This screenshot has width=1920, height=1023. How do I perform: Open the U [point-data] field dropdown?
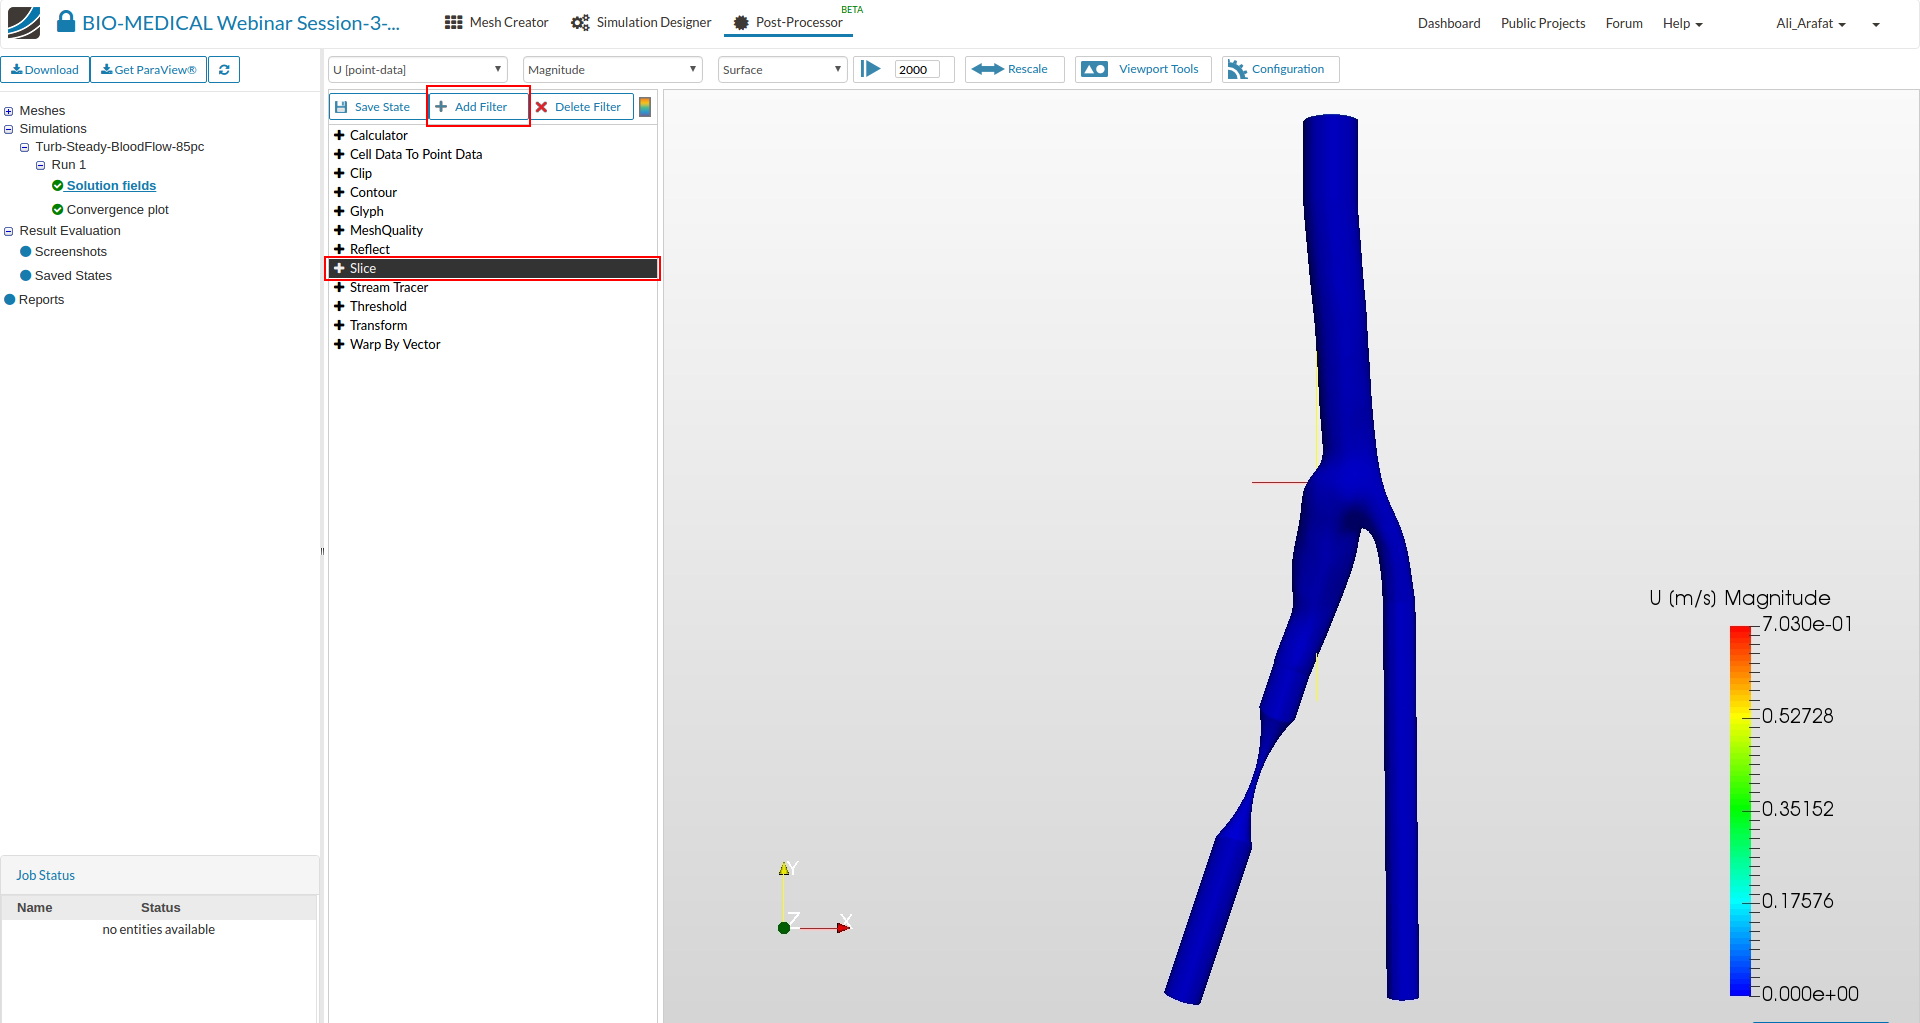tap(418, 69)
